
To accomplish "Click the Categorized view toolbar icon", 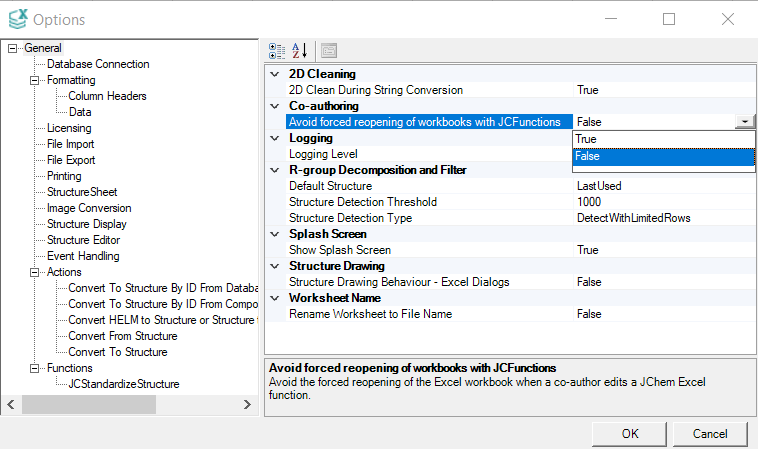I will [278, 50].
